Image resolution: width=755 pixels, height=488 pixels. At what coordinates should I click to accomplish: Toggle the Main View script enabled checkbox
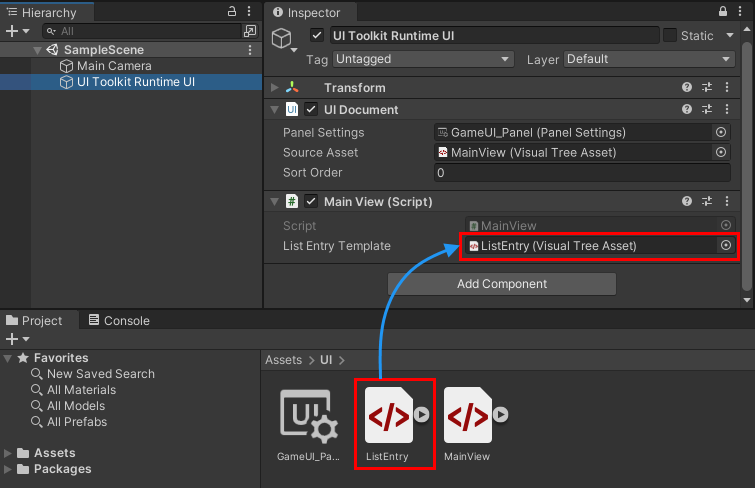[x=311, y=201]
